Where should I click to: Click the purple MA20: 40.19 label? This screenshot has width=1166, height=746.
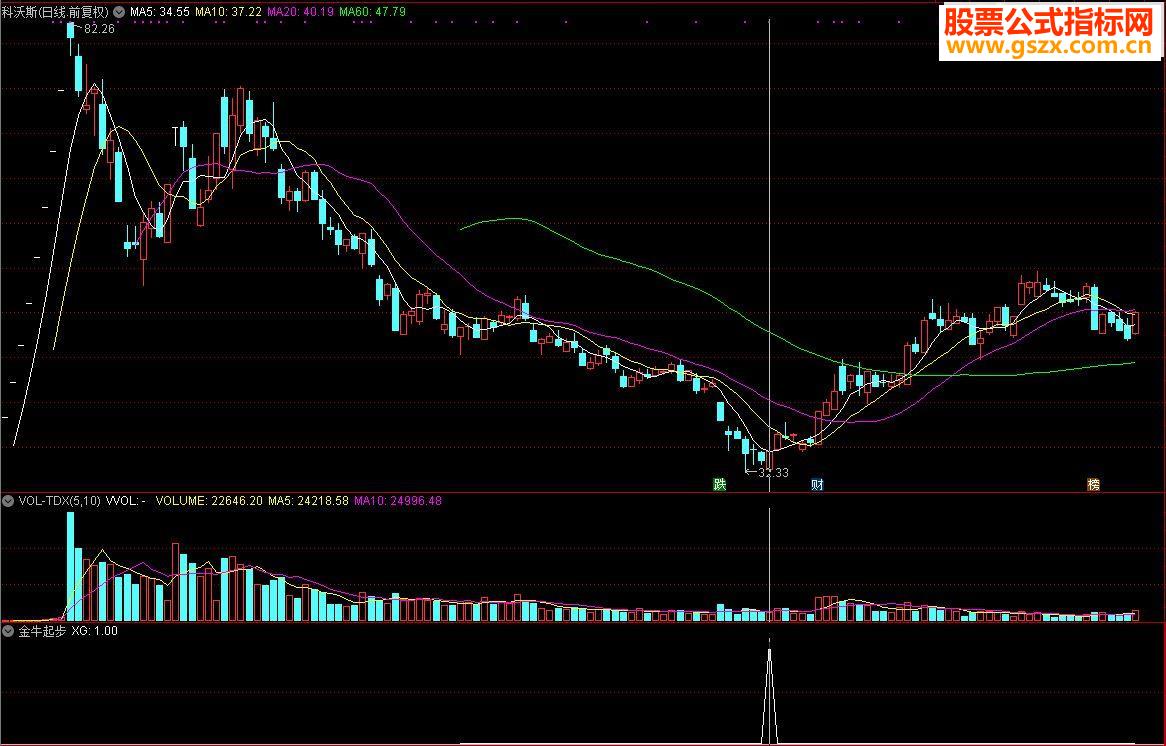click(x=300, y=12)
